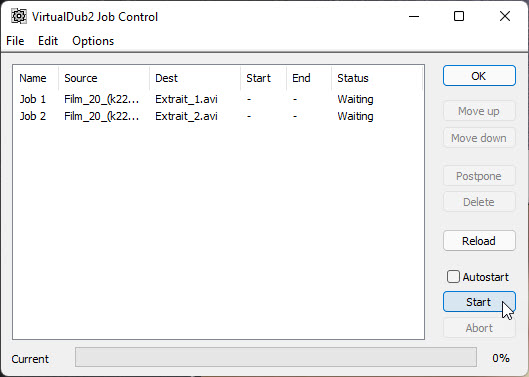The image size is (529, 377).
Task: Open the Options menu
Action: point(93,41)
